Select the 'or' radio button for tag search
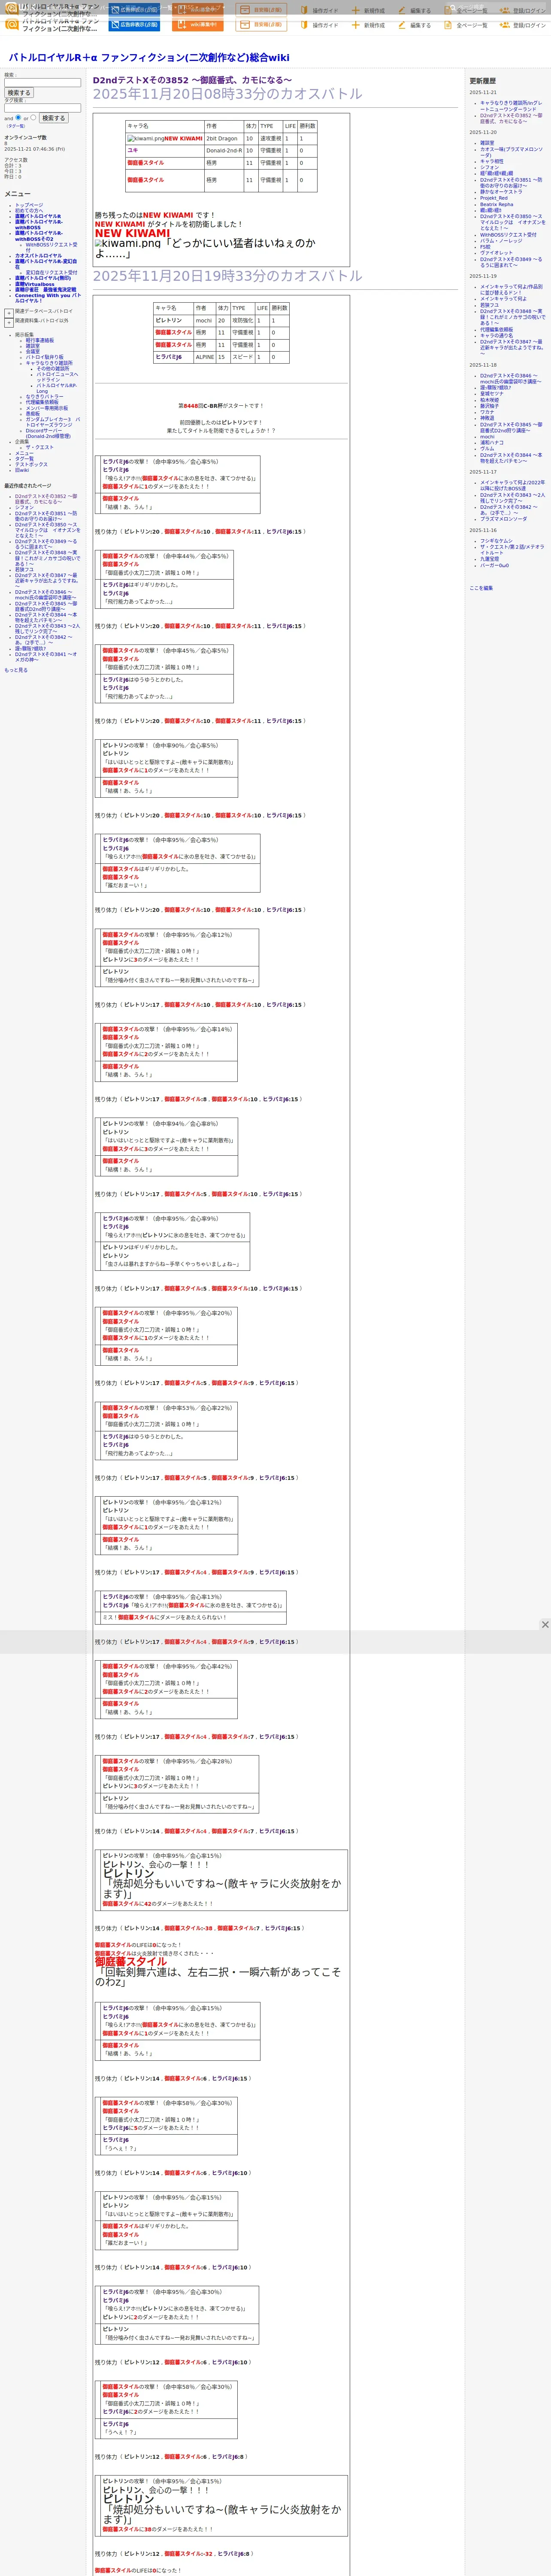Screen dimensions: 551x2576 (33, 117)
